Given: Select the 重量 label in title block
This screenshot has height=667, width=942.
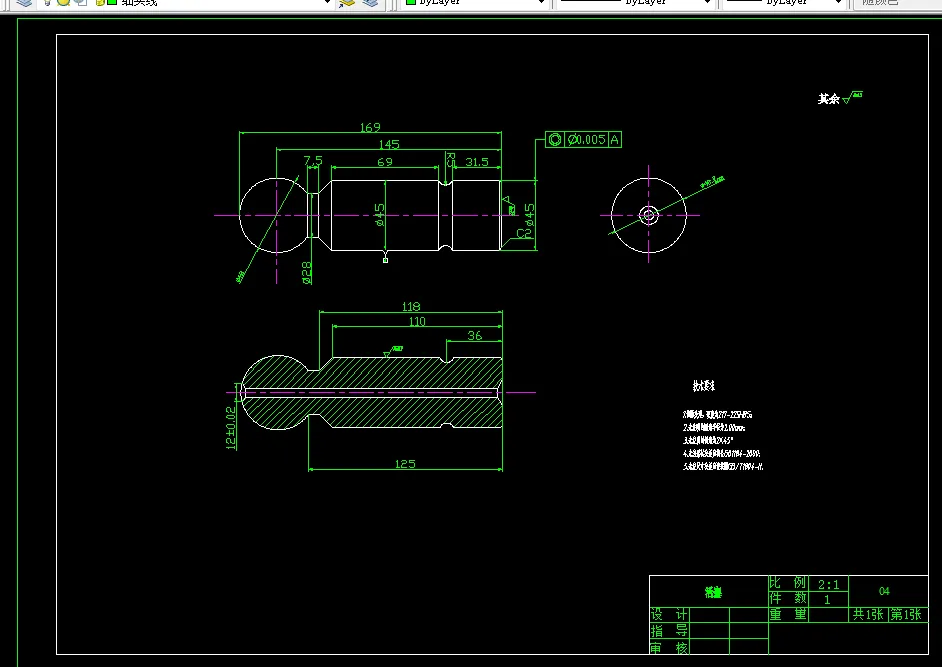Looking at the screenshot, I should click(788, 614).
